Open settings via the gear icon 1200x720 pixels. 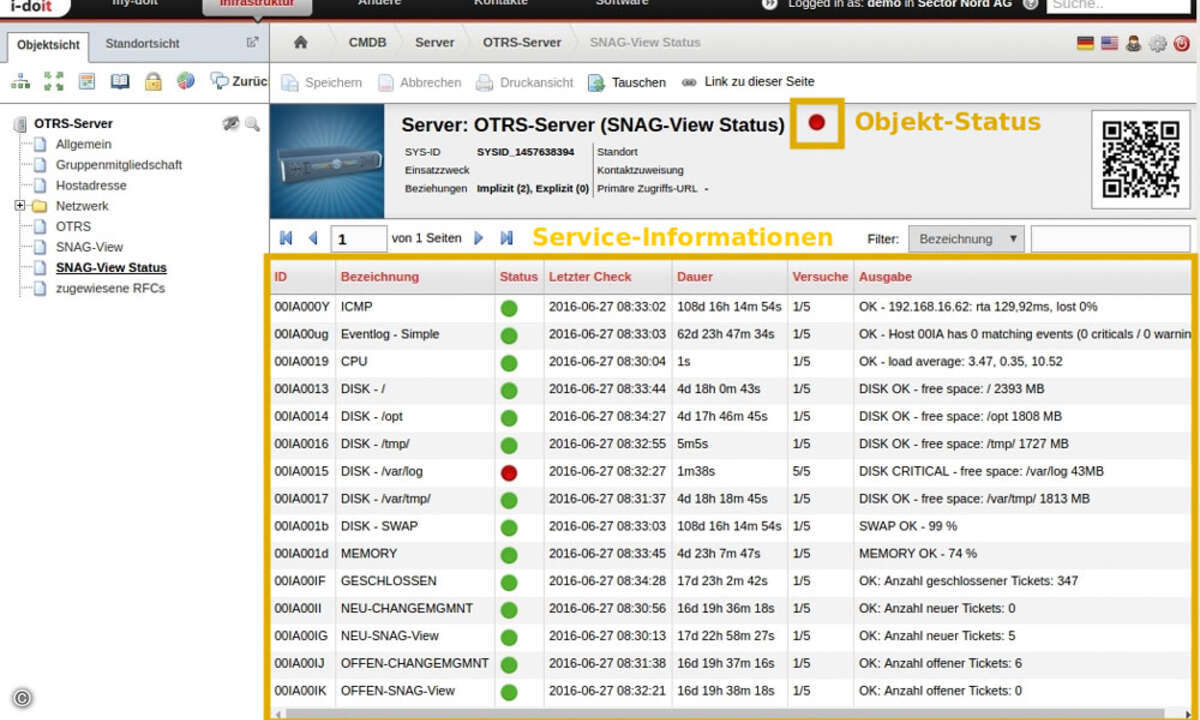[x=1158, y=43]
